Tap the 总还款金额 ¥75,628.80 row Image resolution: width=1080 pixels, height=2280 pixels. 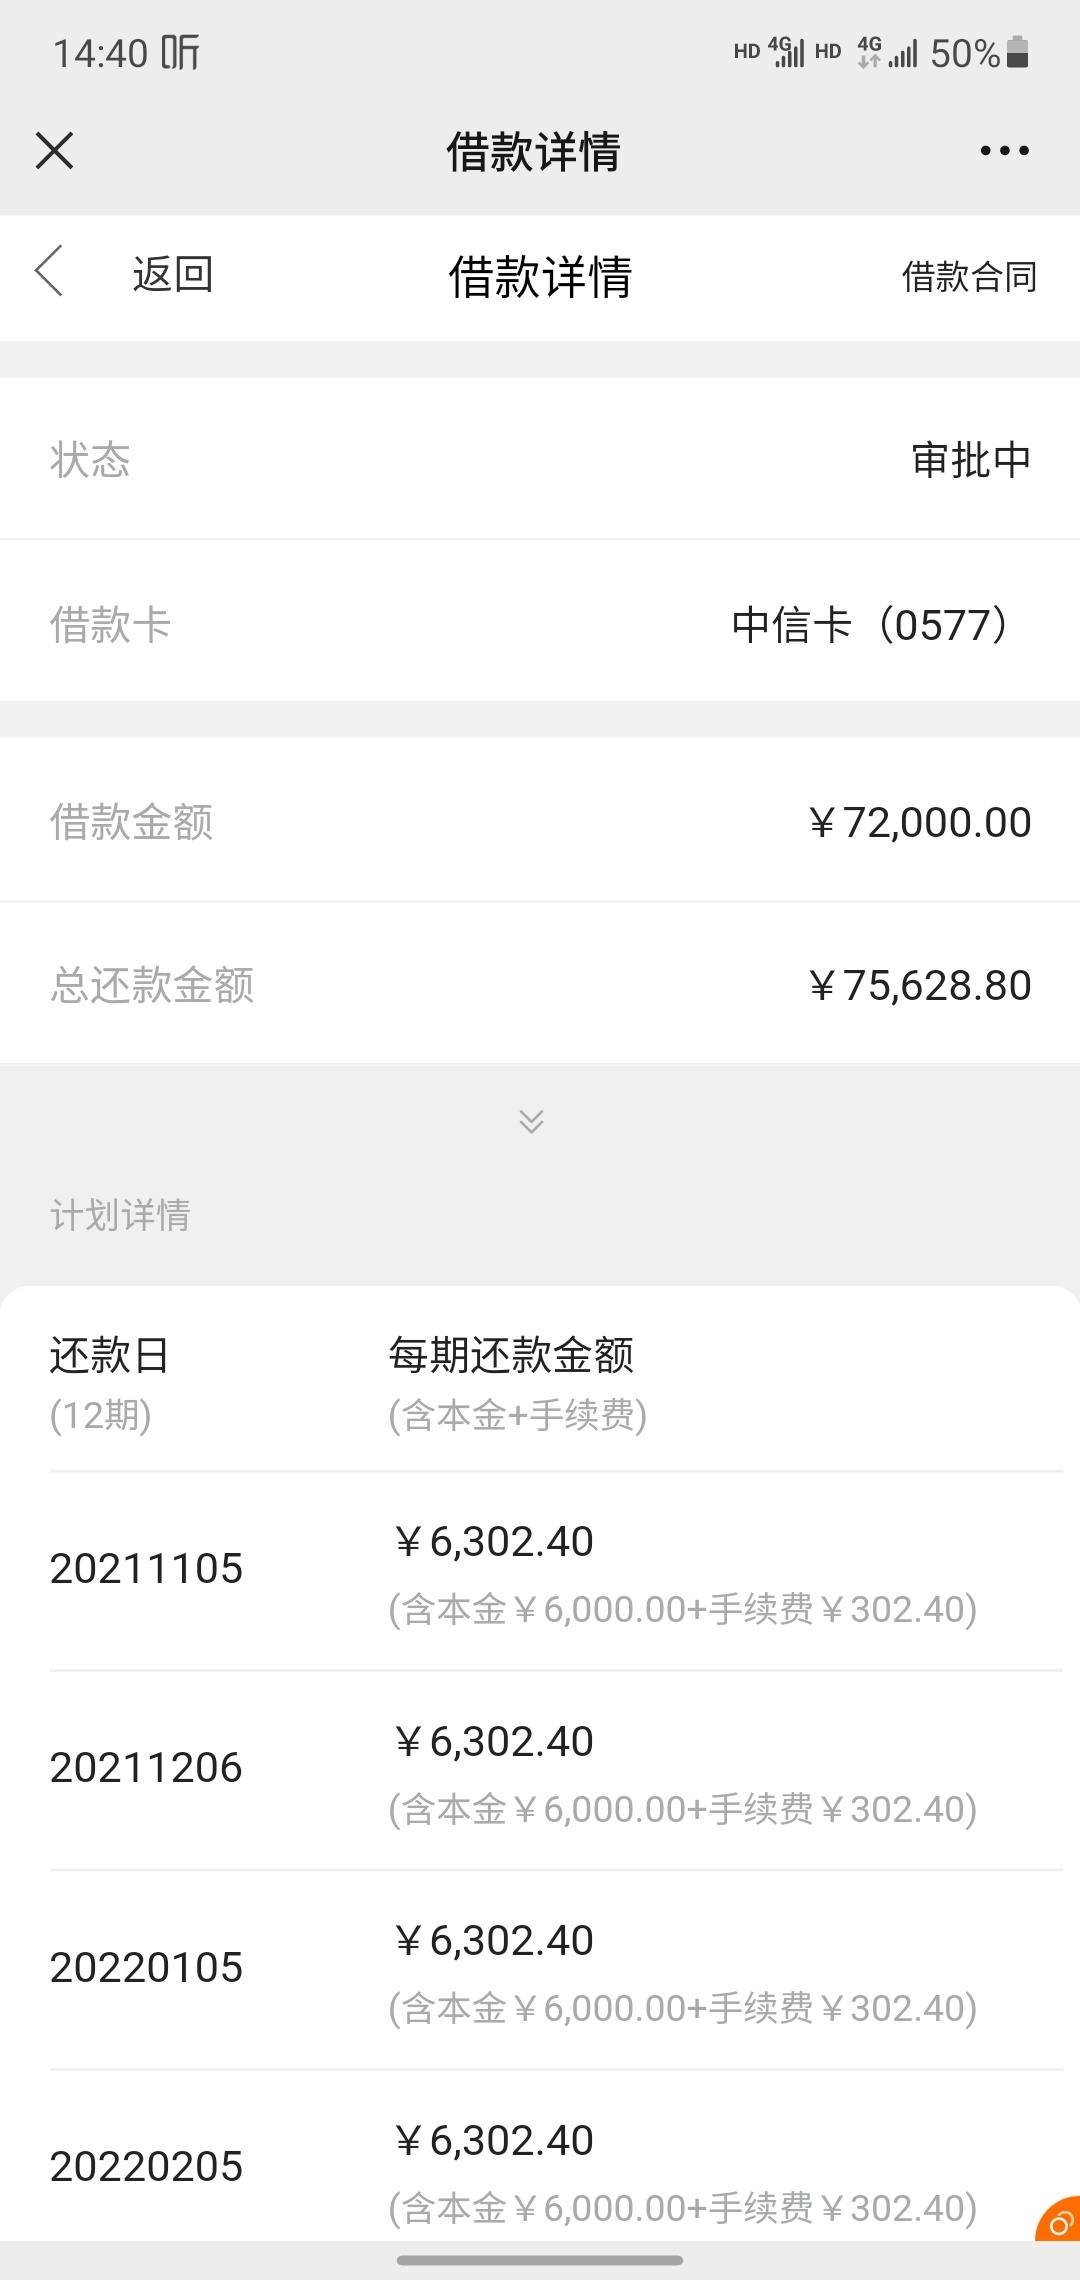coord(540,984)
